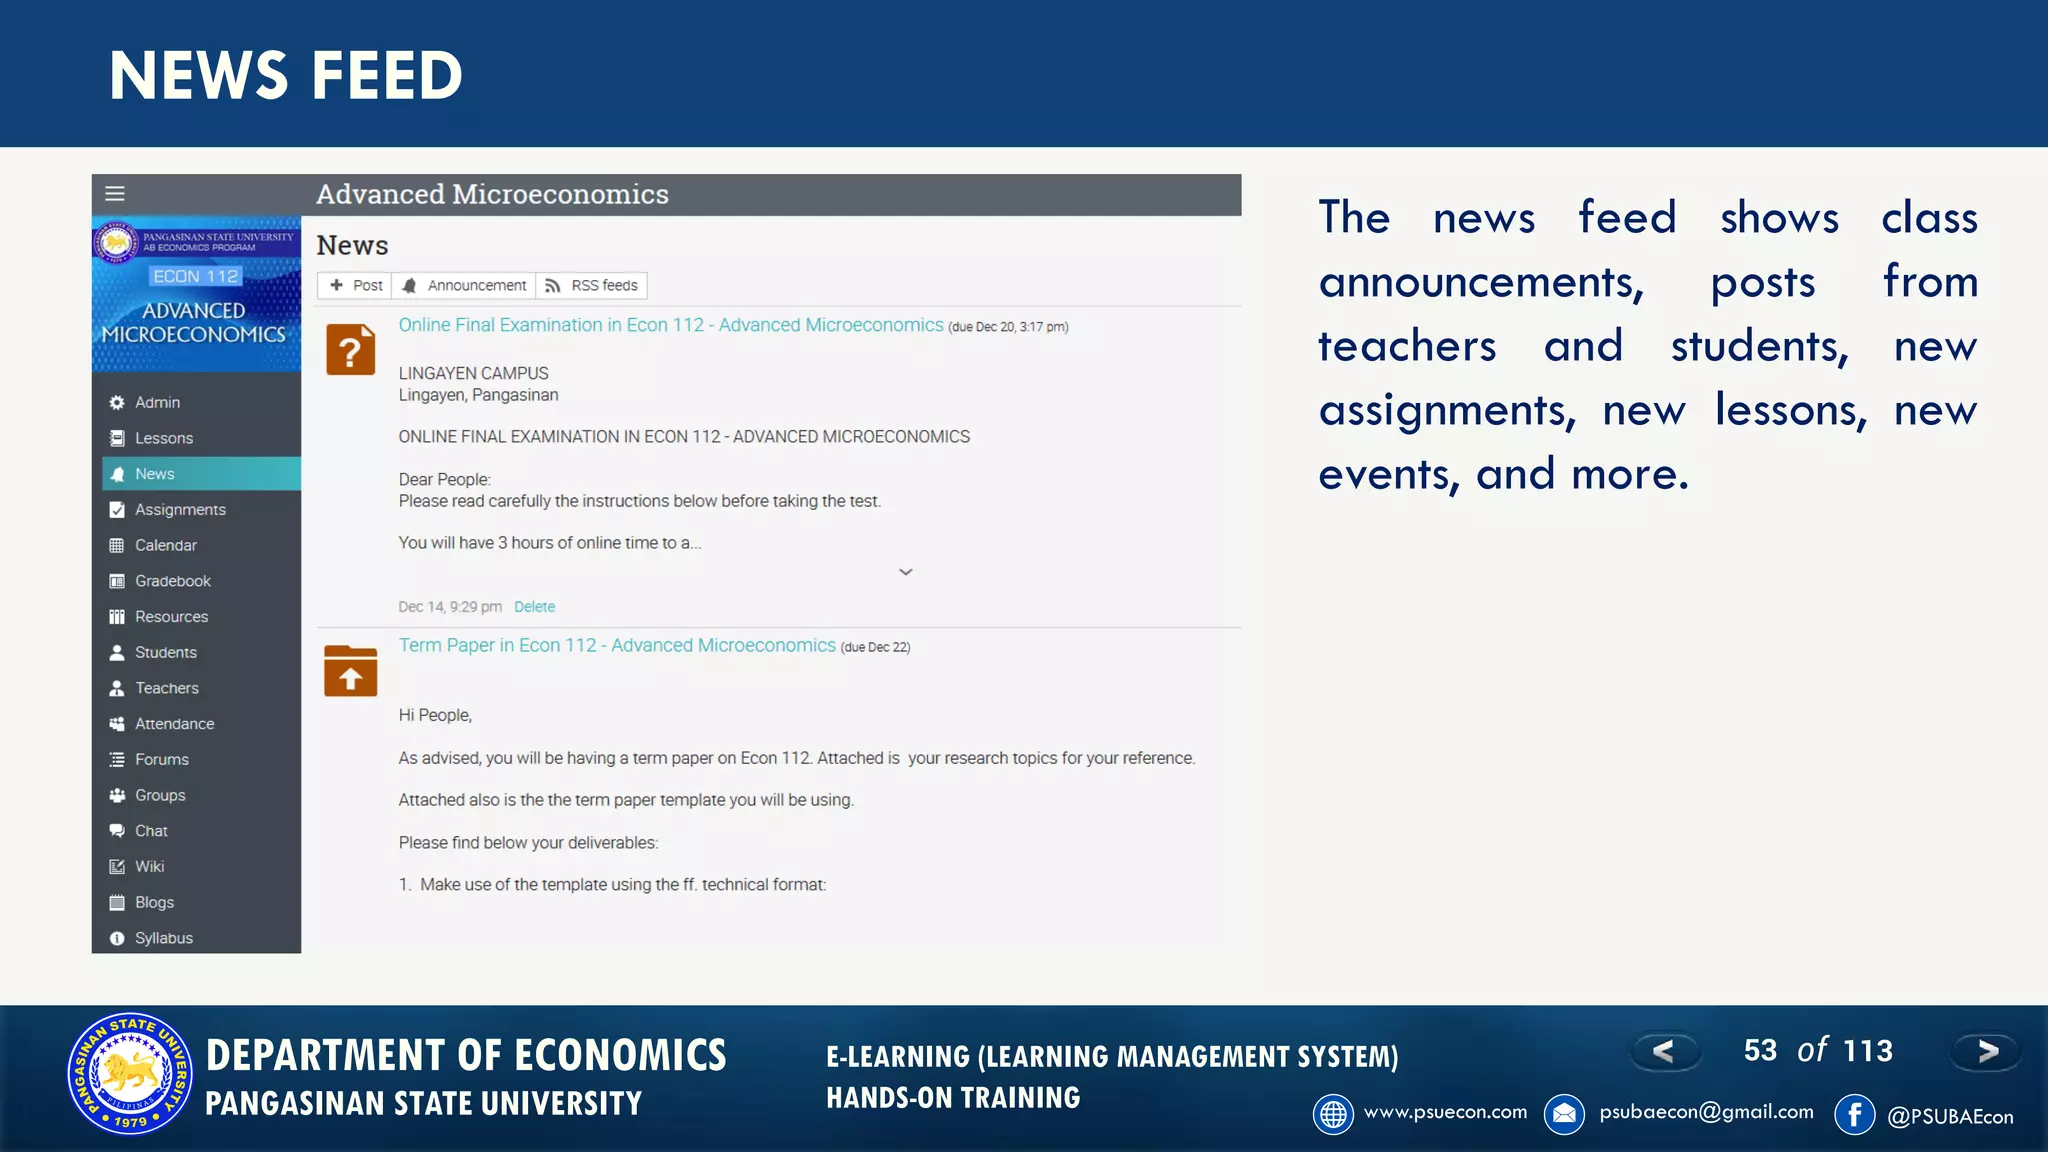Open Gradebook in the sidebar
The image size is (2048, 1152).
click(x=201, y=581)
